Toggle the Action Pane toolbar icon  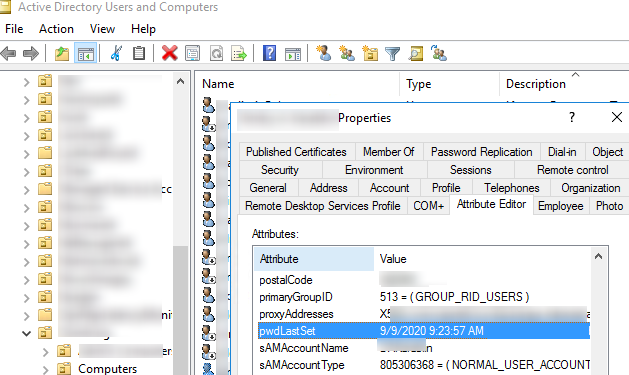(x=293, y=53)
